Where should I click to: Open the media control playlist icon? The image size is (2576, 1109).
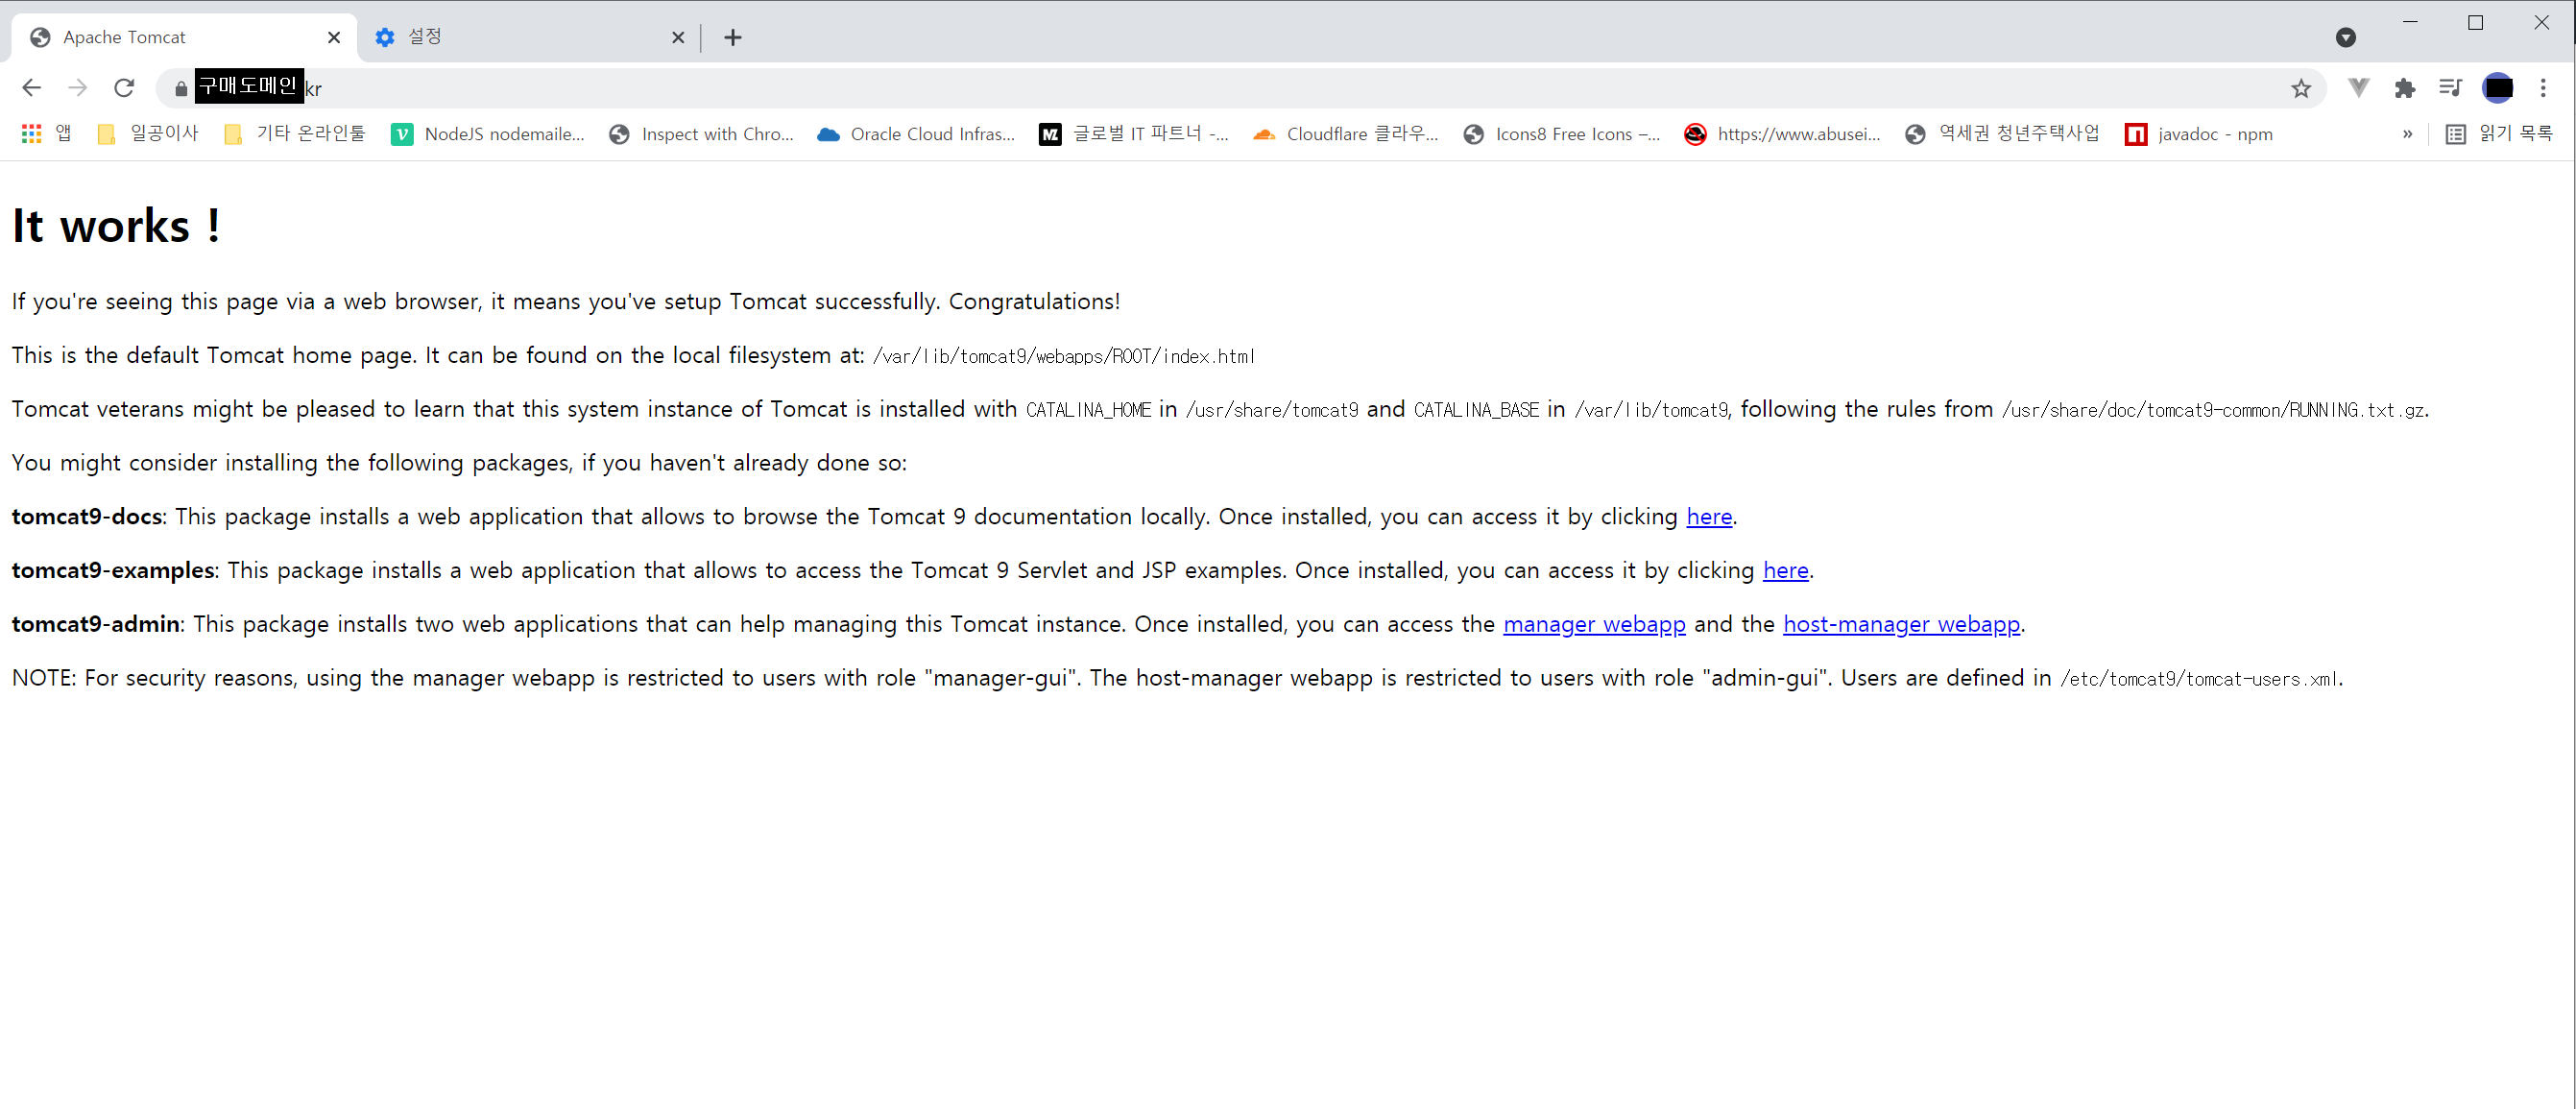2450,88
